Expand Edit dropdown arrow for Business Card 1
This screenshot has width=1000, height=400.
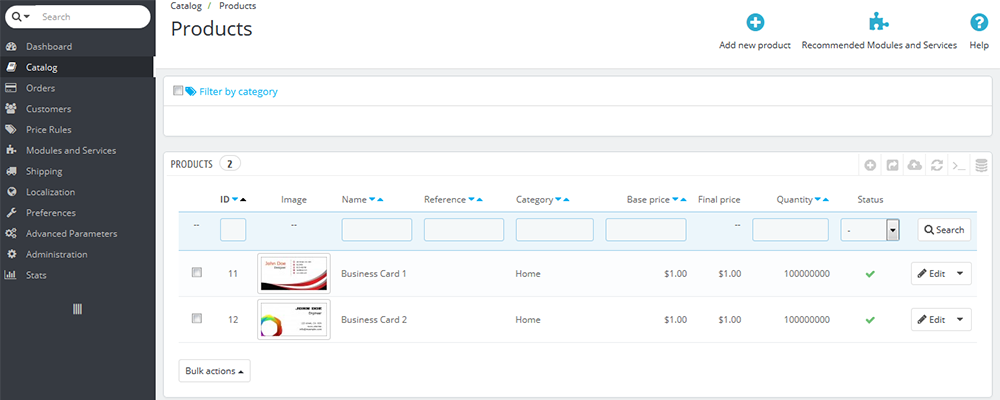[960, 274]
